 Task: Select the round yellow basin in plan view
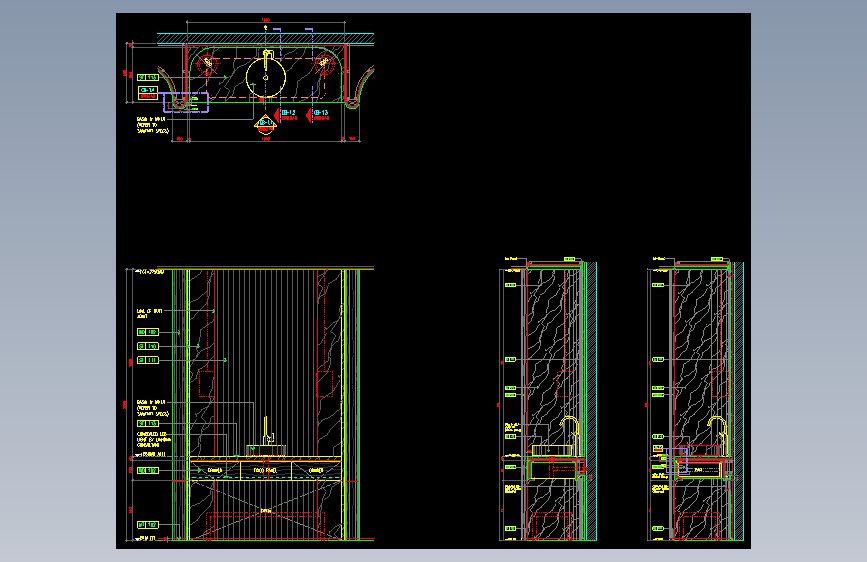[x=265, y=77]
